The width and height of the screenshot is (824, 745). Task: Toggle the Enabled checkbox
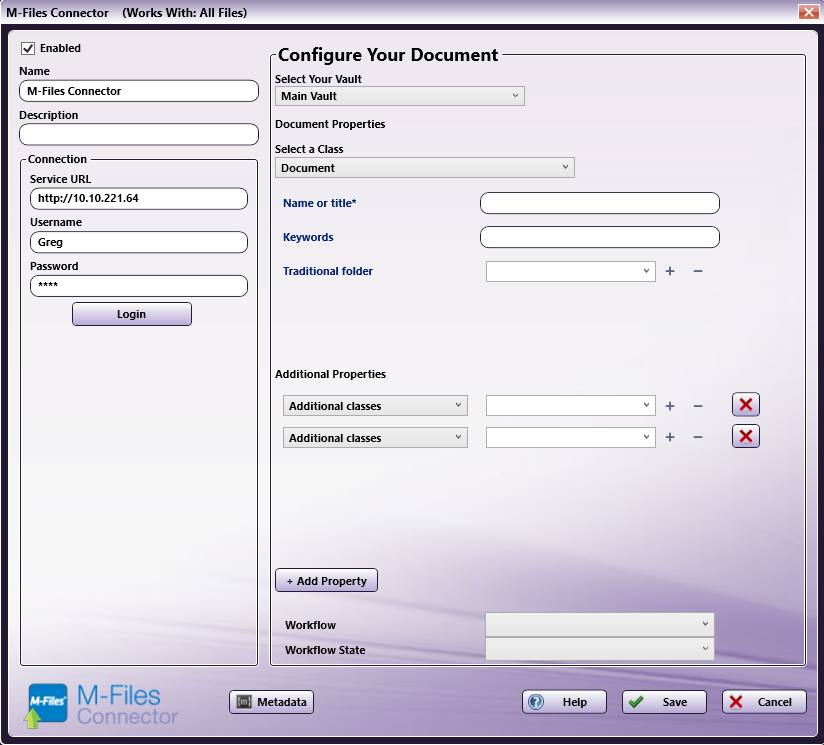[28, 48]
